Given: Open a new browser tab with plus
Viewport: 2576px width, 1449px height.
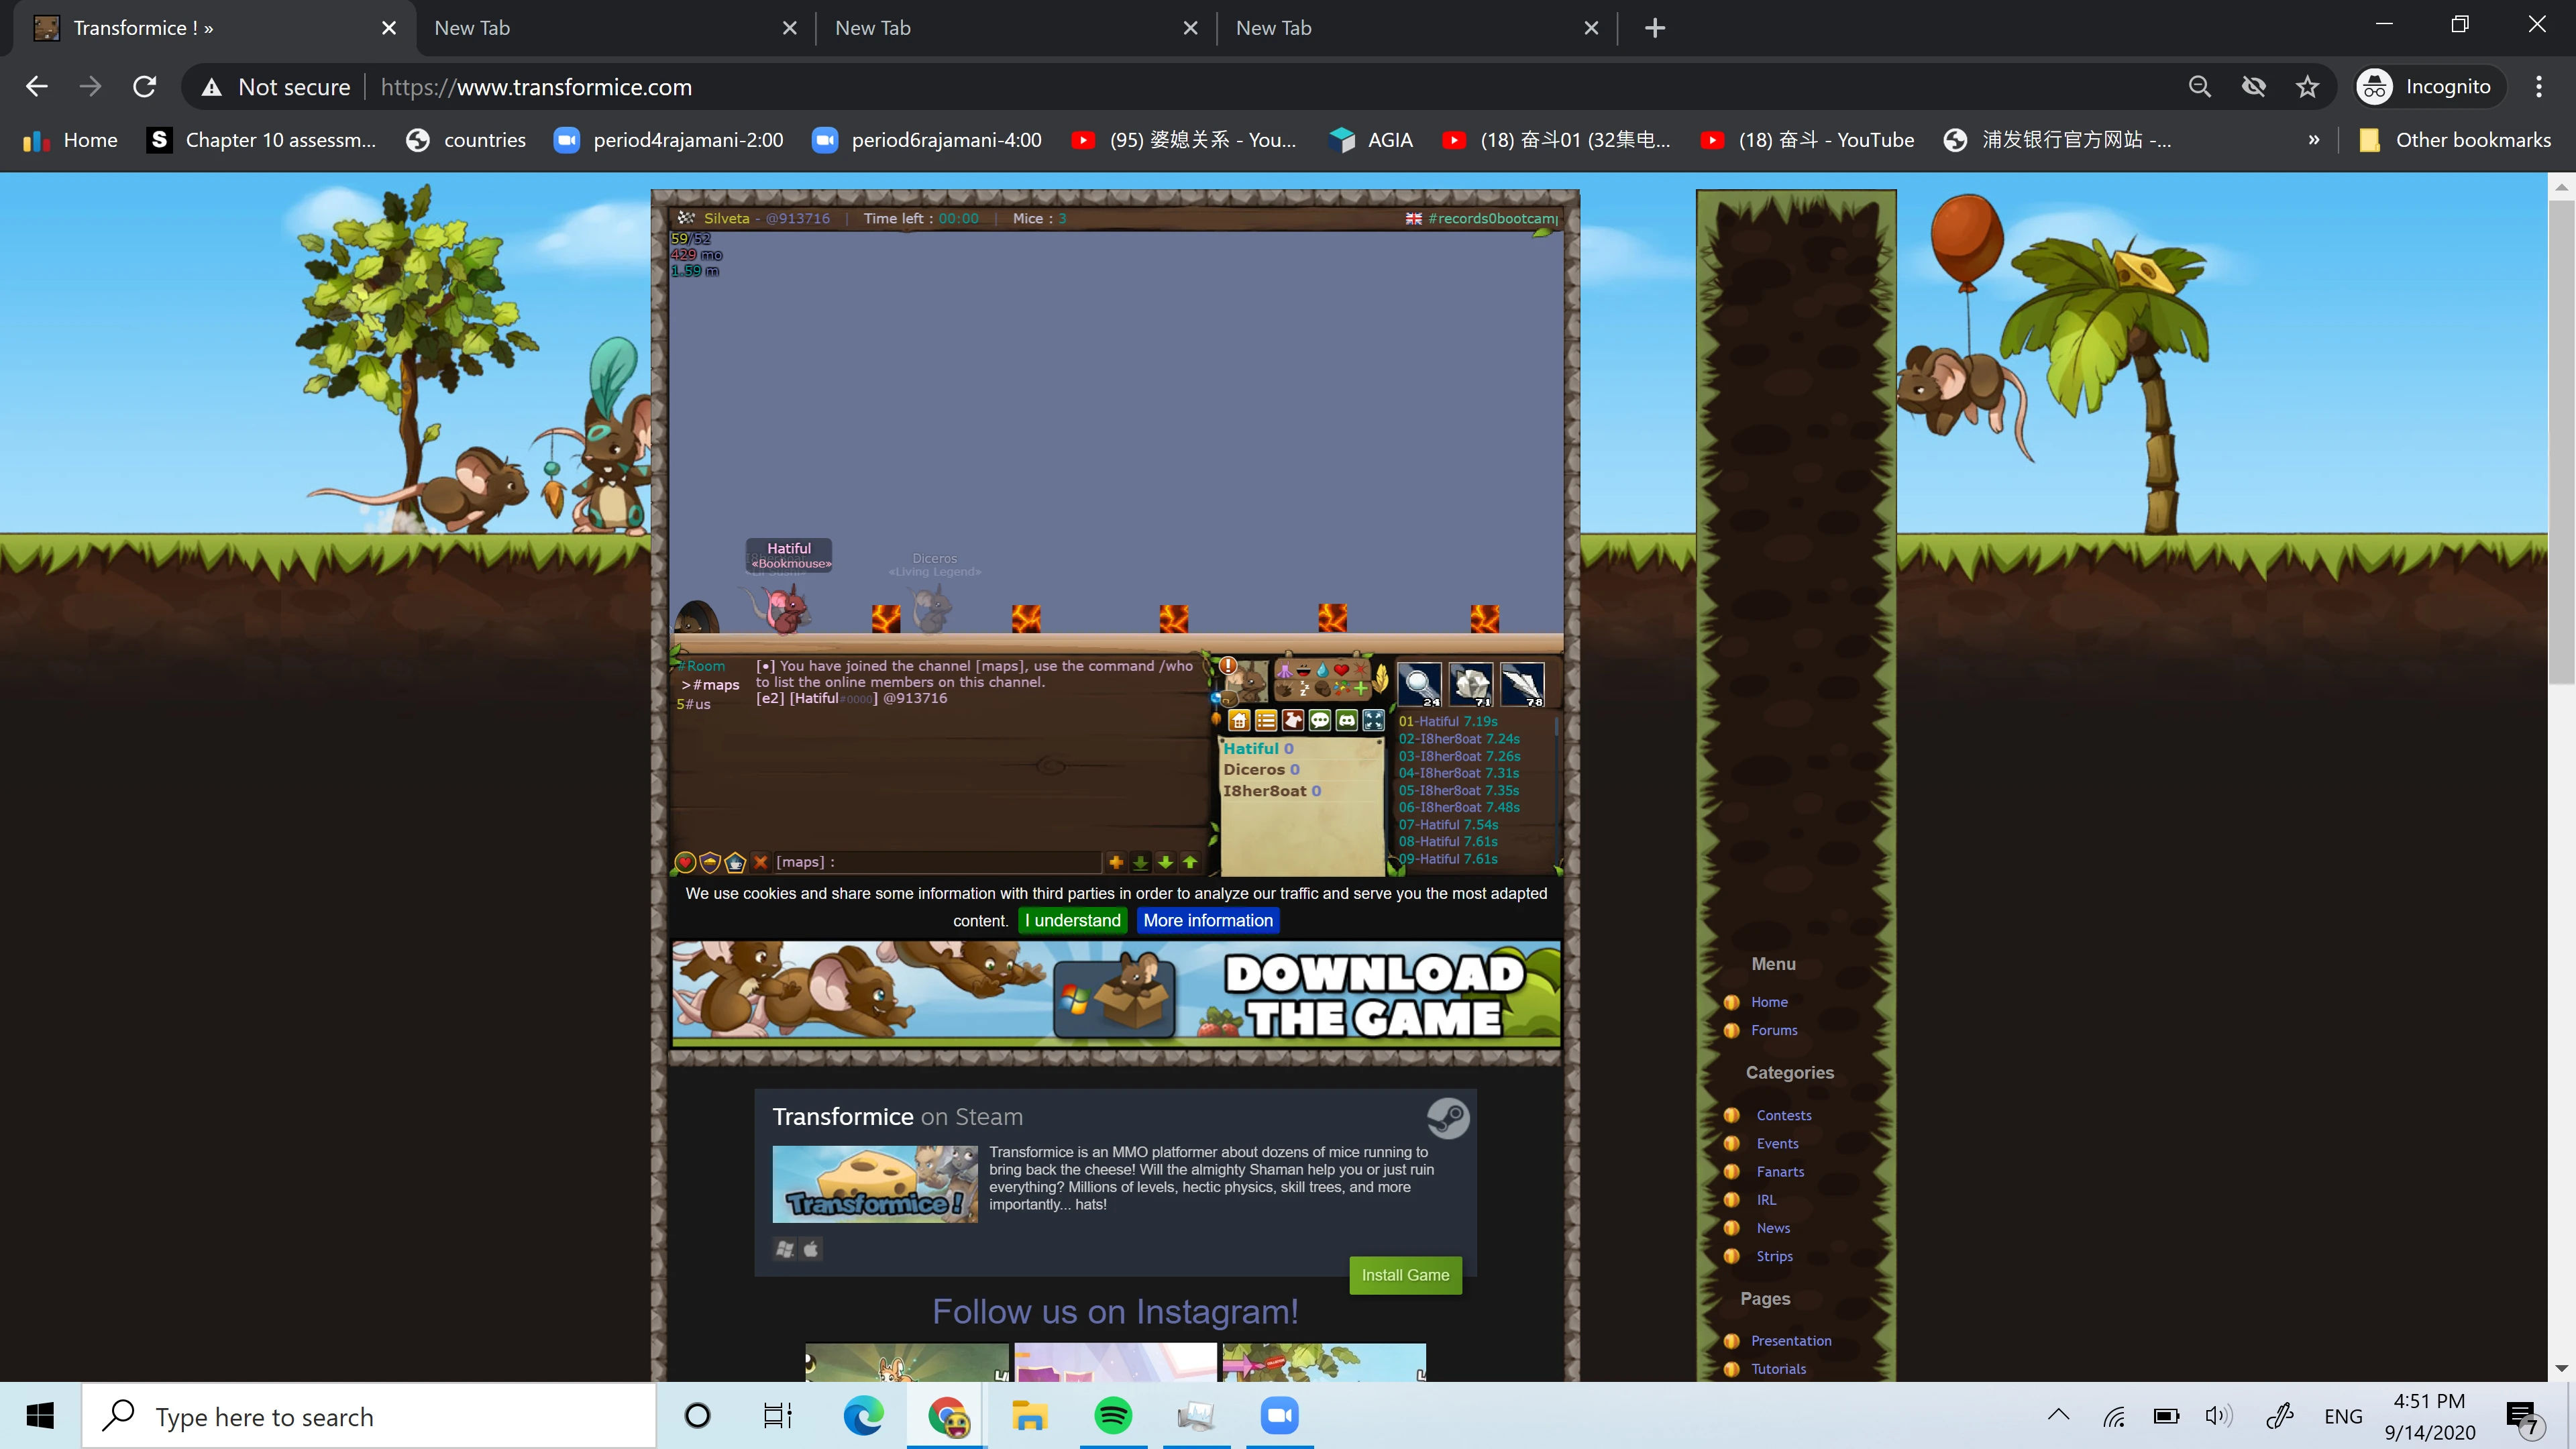Looking at the screenshot, I should click(1655, 28).
